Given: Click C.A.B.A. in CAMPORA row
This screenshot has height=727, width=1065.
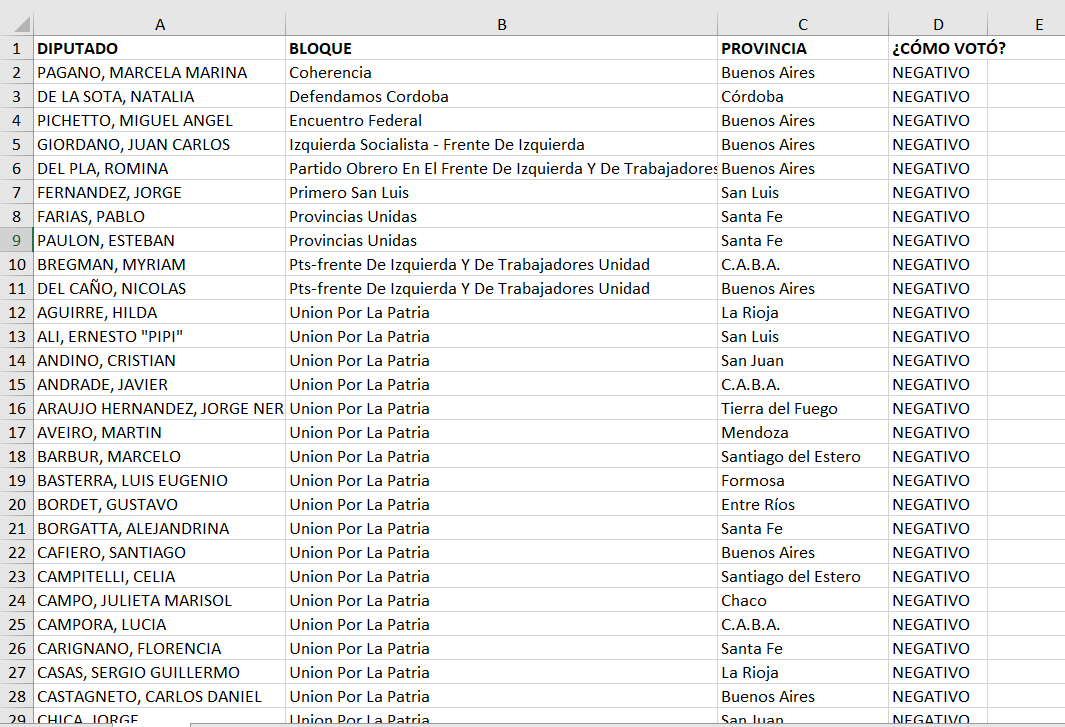Looking at the screenshot, I should 803,624.
